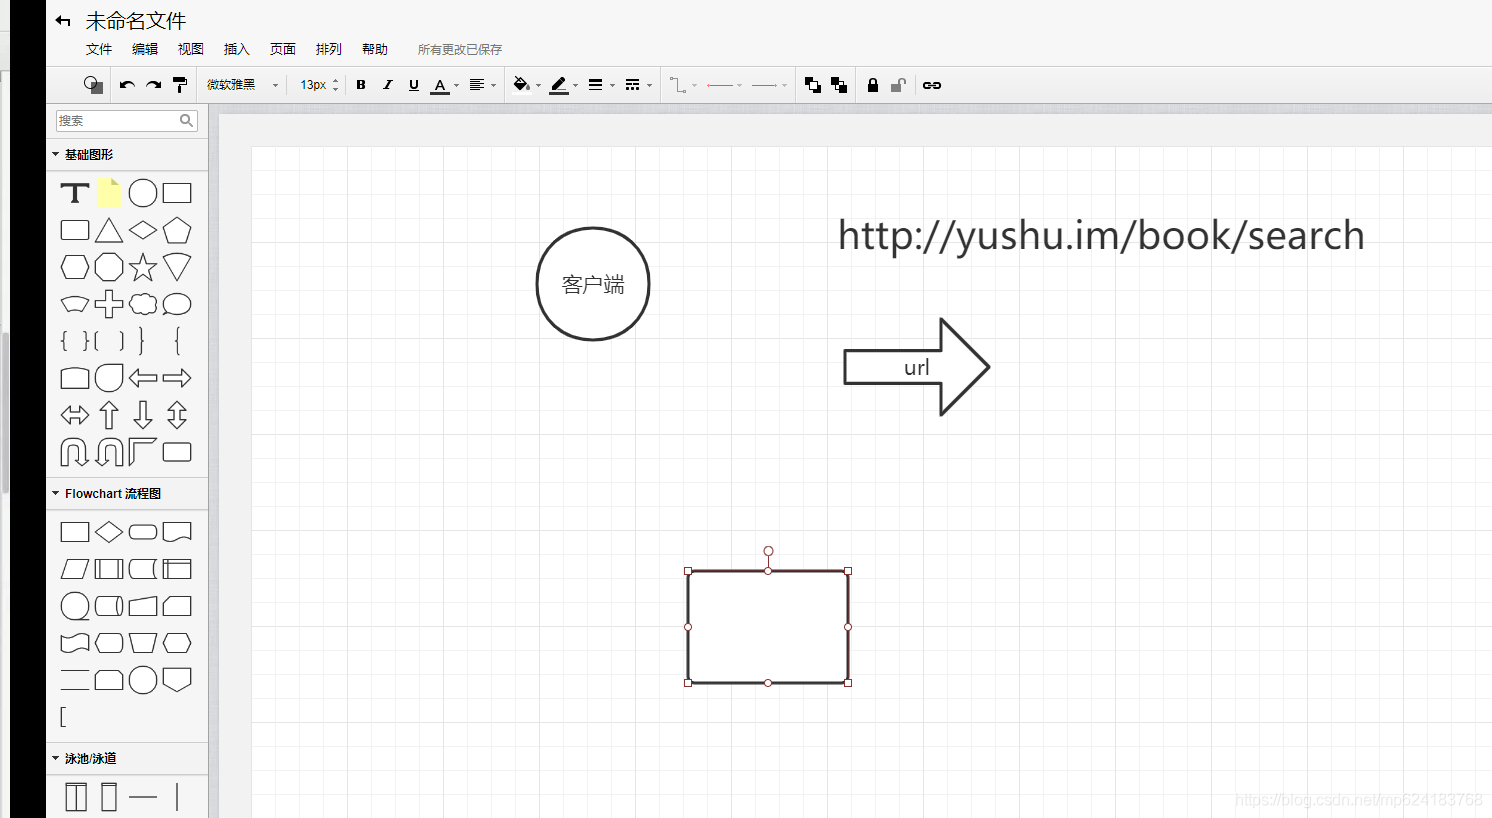This screenshot has width=1492, height=818.
Task: Open the connector type dropdown
Action: tap(683, 85)
